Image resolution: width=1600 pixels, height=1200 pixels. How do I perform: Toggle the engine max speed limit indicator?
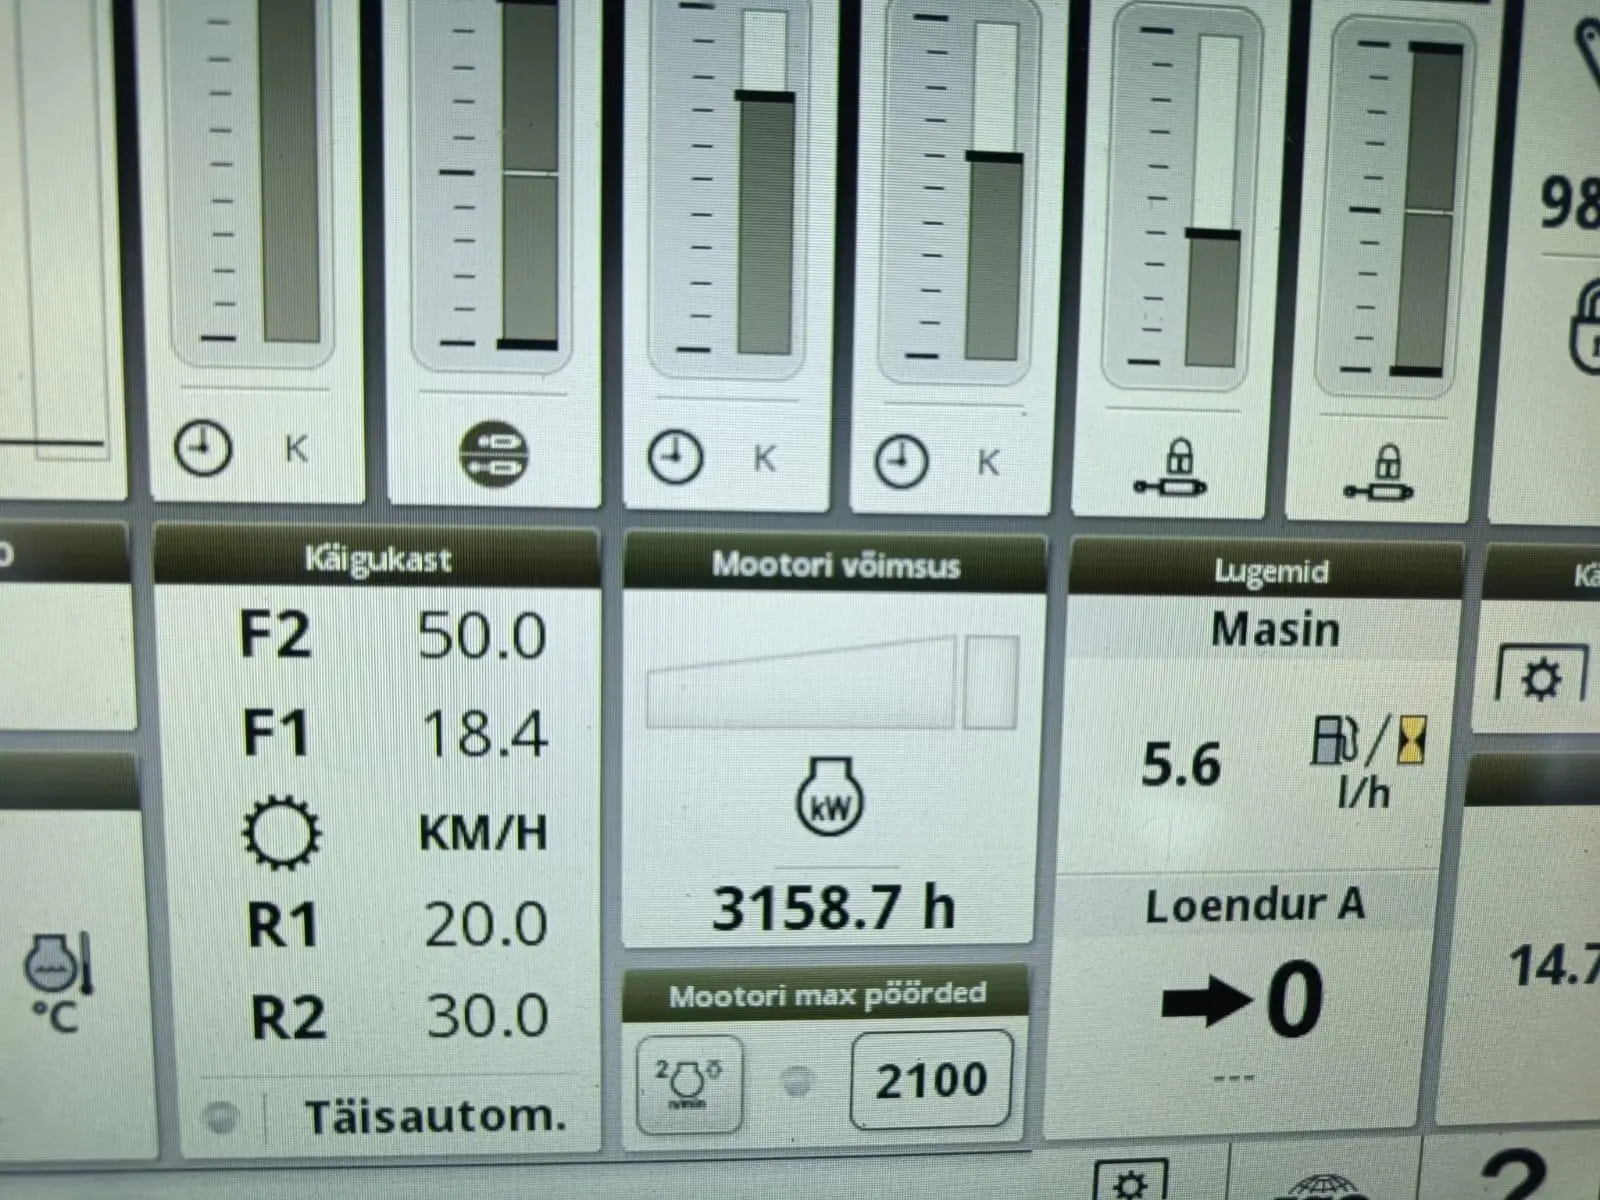pos(796,1081)
